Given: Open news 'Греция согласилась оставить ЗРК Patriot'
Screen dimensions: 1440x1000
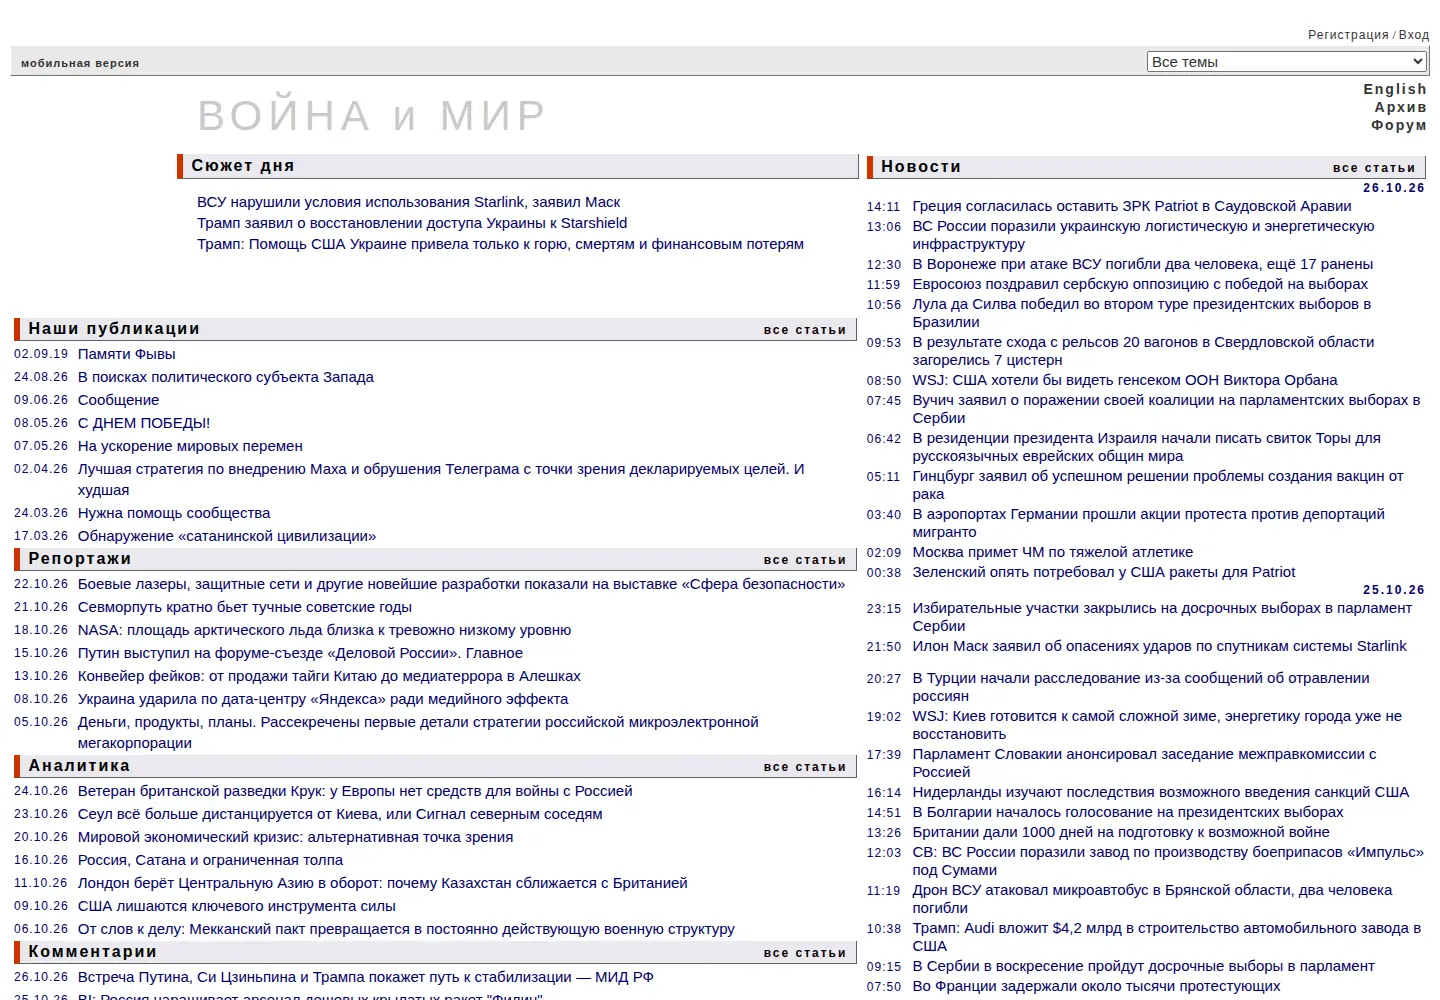Looking at the screenshot, I should (1132, 206).
